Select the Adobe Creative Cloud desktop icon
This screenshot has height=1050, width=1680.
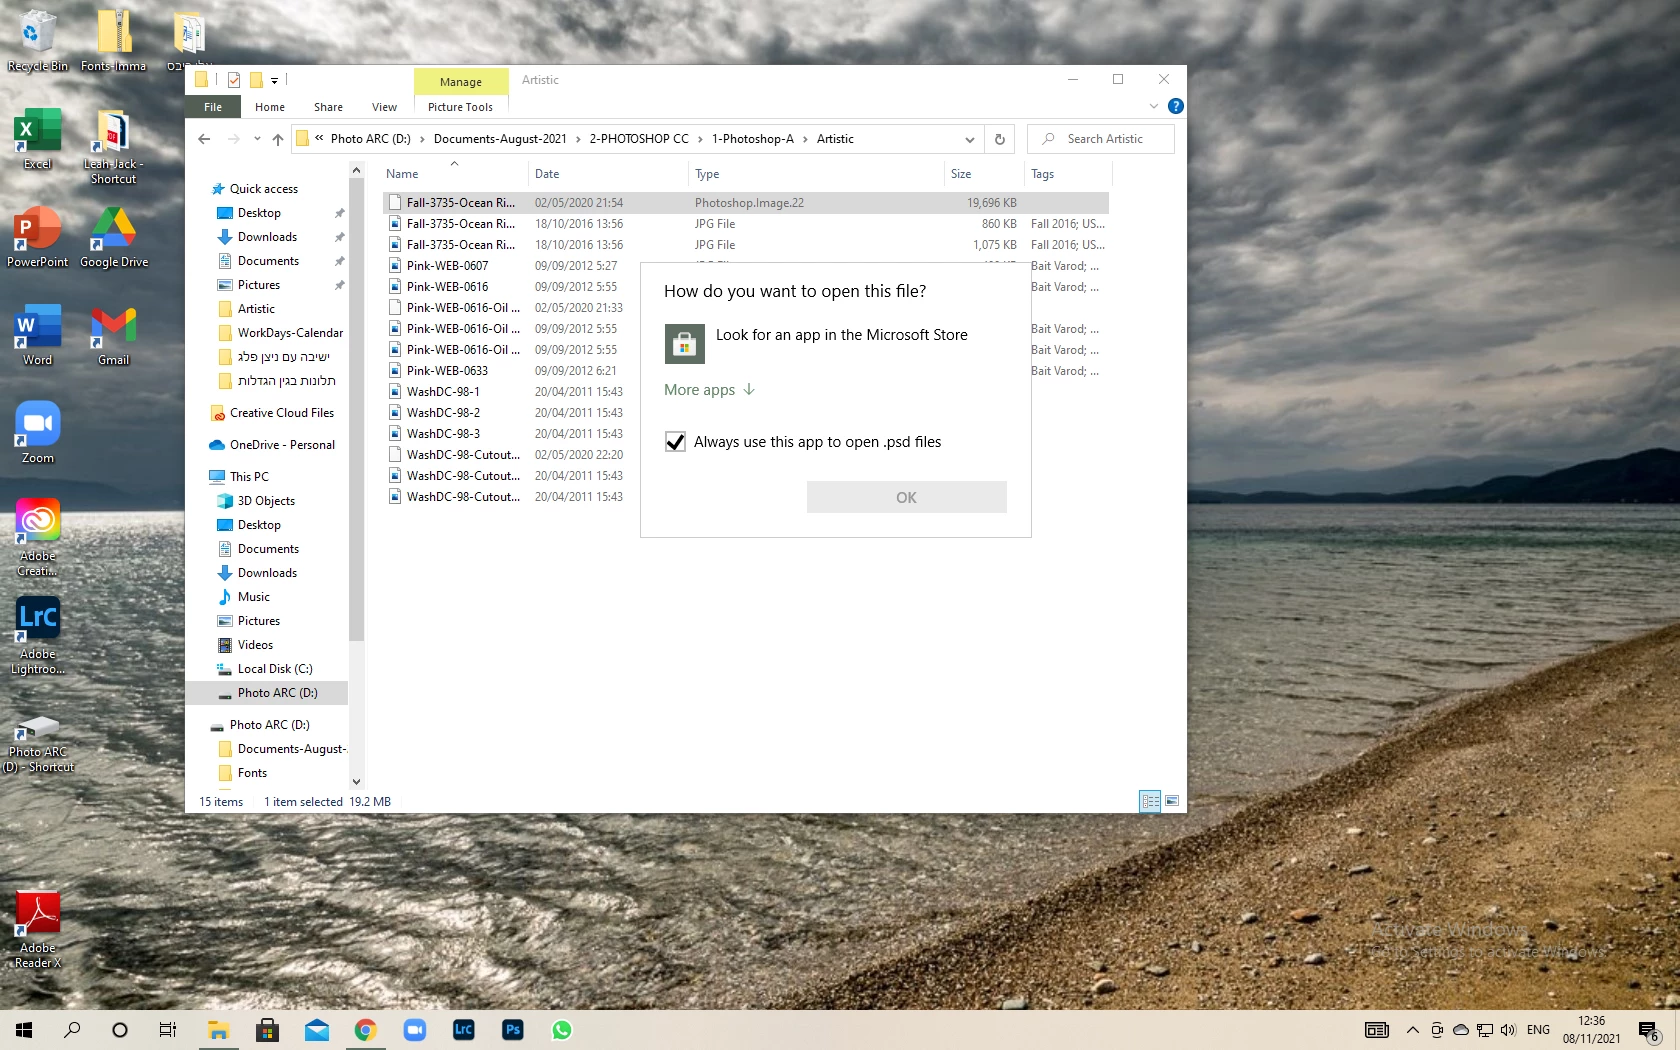tap(38, 538)
